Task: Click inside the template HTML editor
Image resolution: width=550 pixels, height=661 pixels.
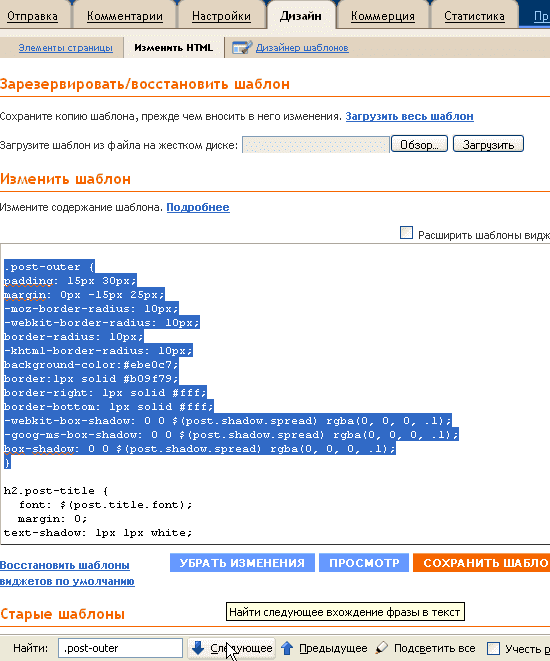Action: tap(275, 394)
